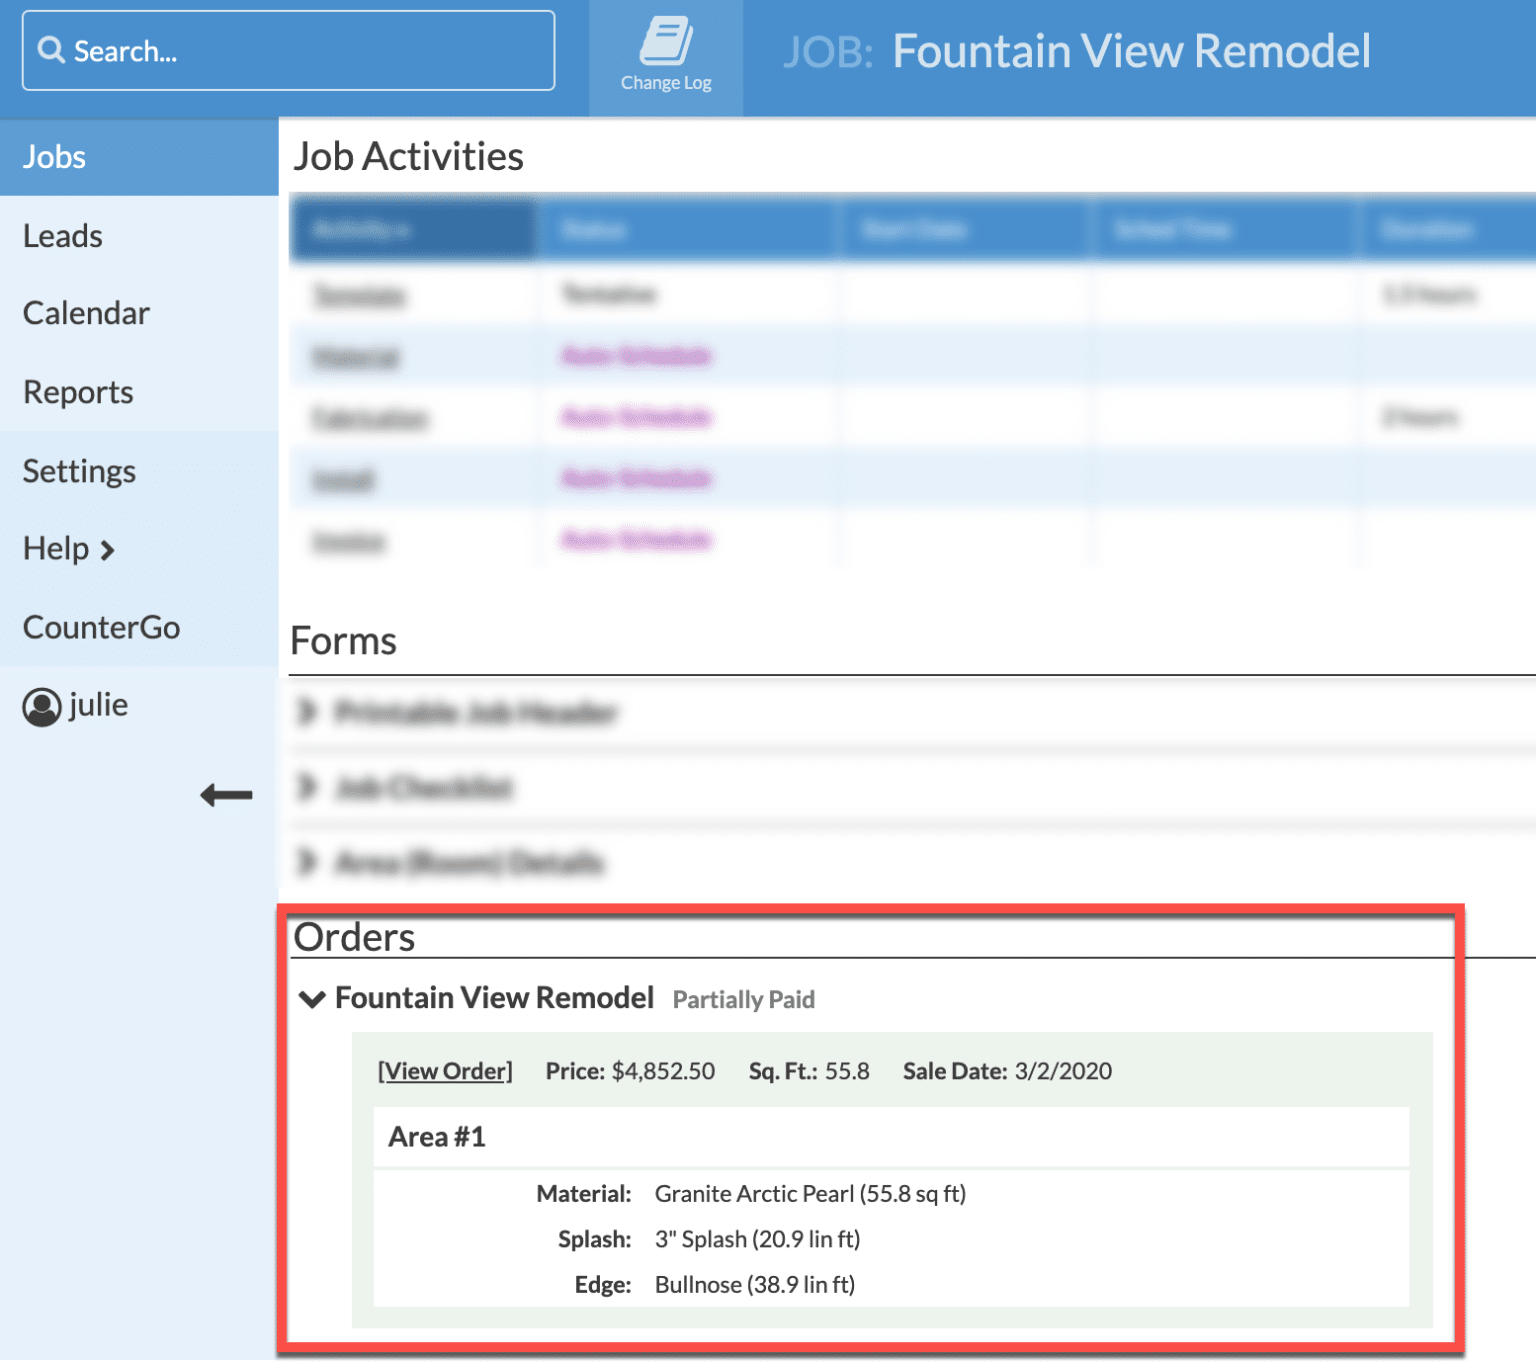Open the Reports section
Image resolution: width=1536 pixels, height=1362 pixels.
pyautogui.click(x=78, y=392)
